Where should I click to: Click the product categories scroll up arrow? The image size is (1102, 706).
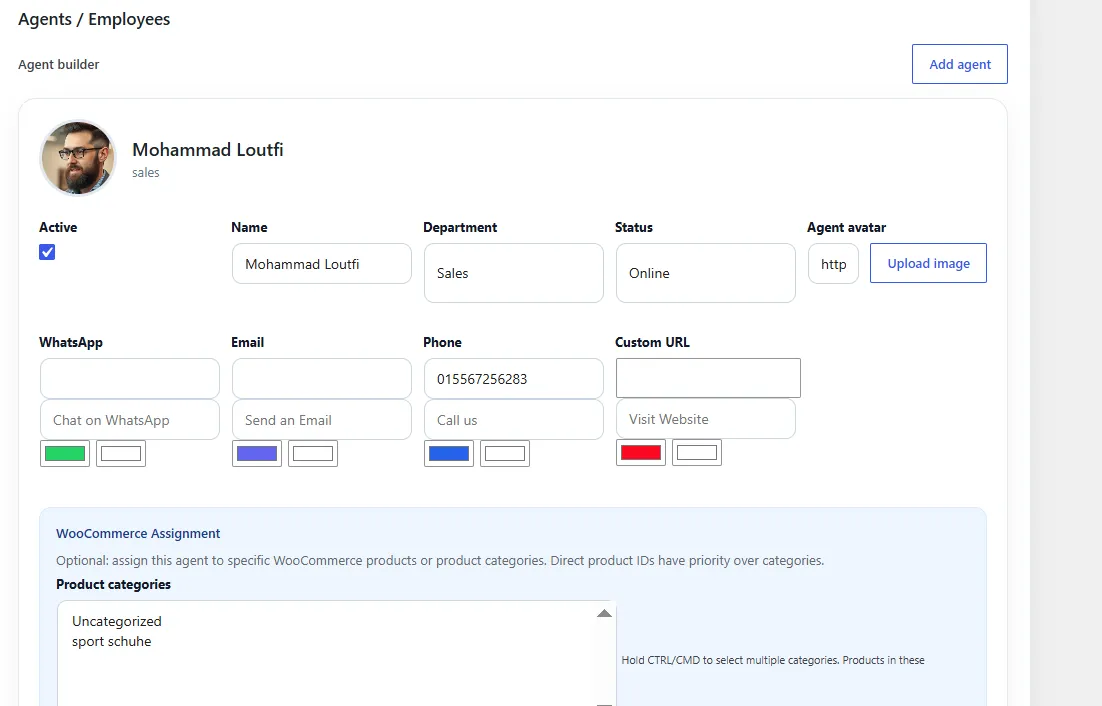tap(604, 613)
